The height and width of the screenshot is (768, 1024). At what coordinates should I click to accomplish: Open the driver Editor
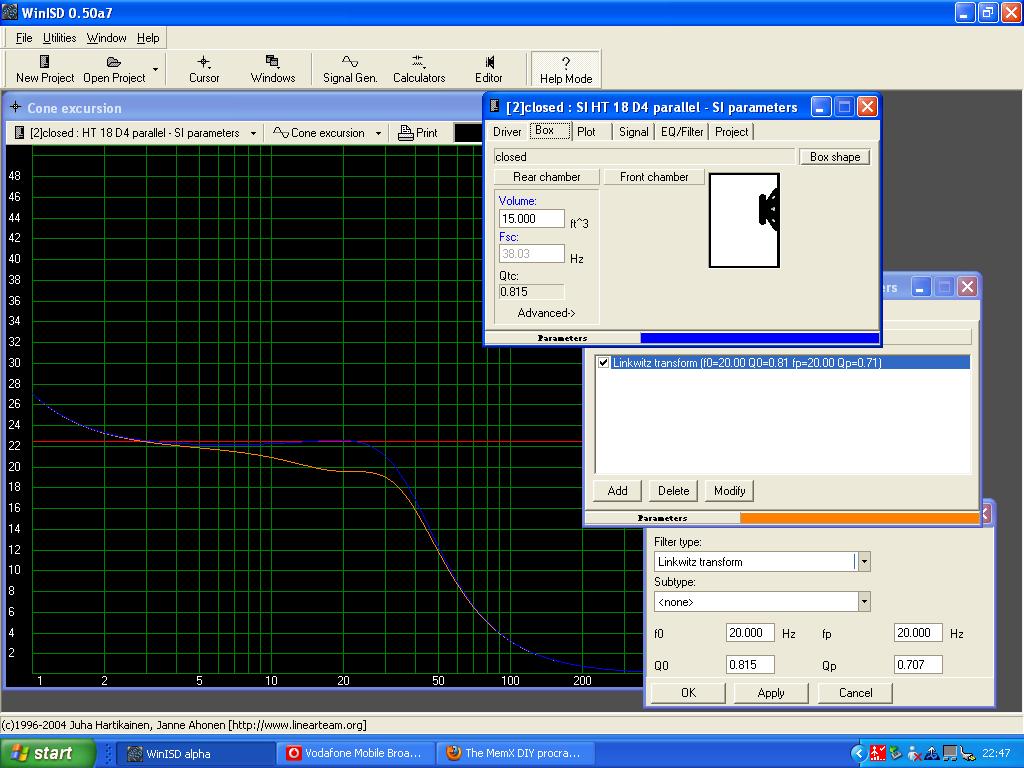(488, 69)
